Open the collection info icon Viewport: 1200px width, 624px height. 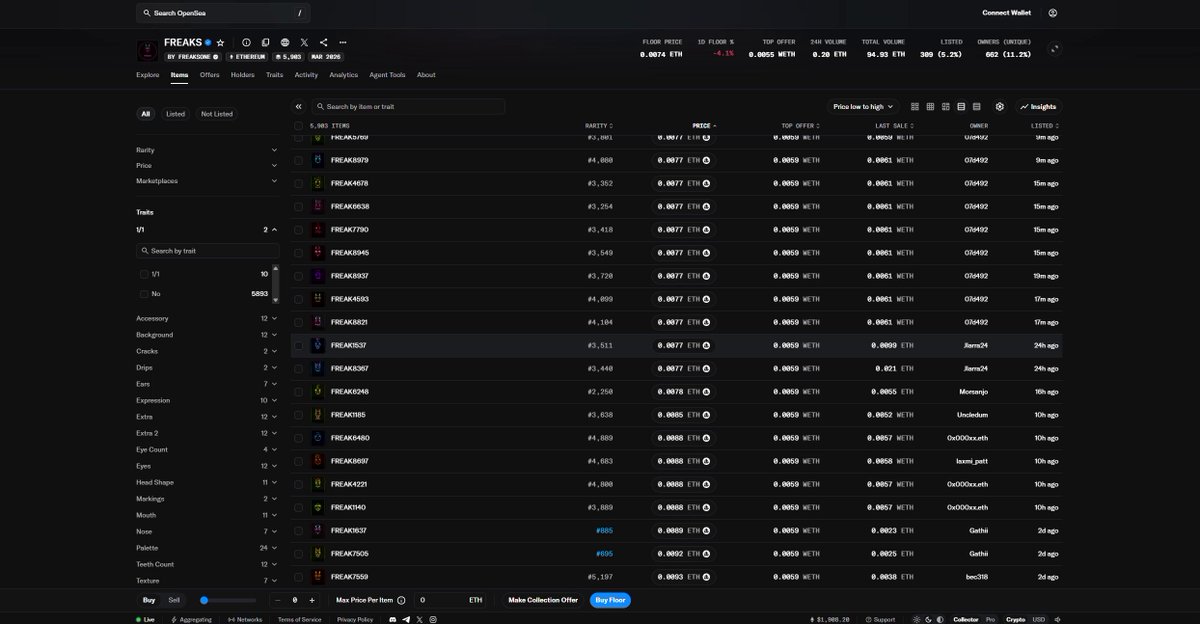tap(247, 43)
